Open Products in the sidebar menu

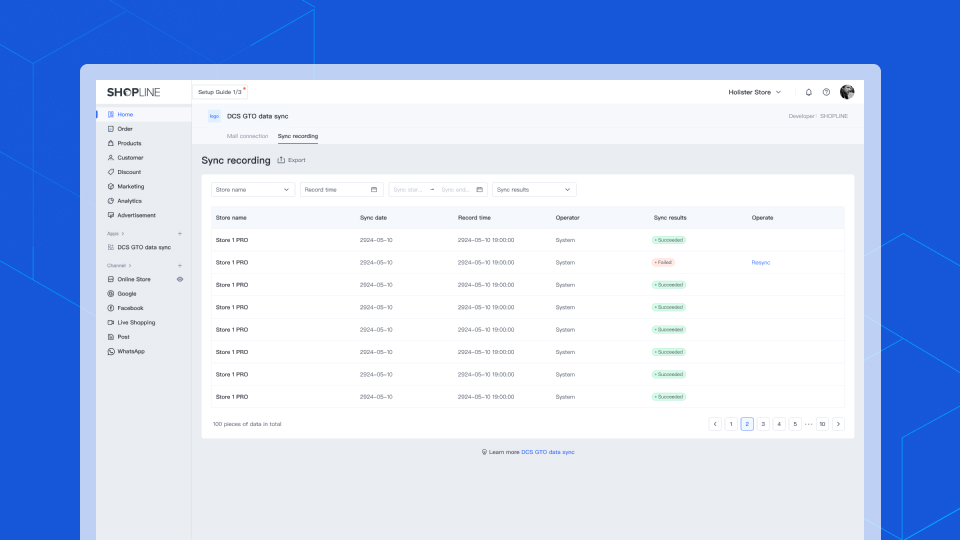point(129,143)
